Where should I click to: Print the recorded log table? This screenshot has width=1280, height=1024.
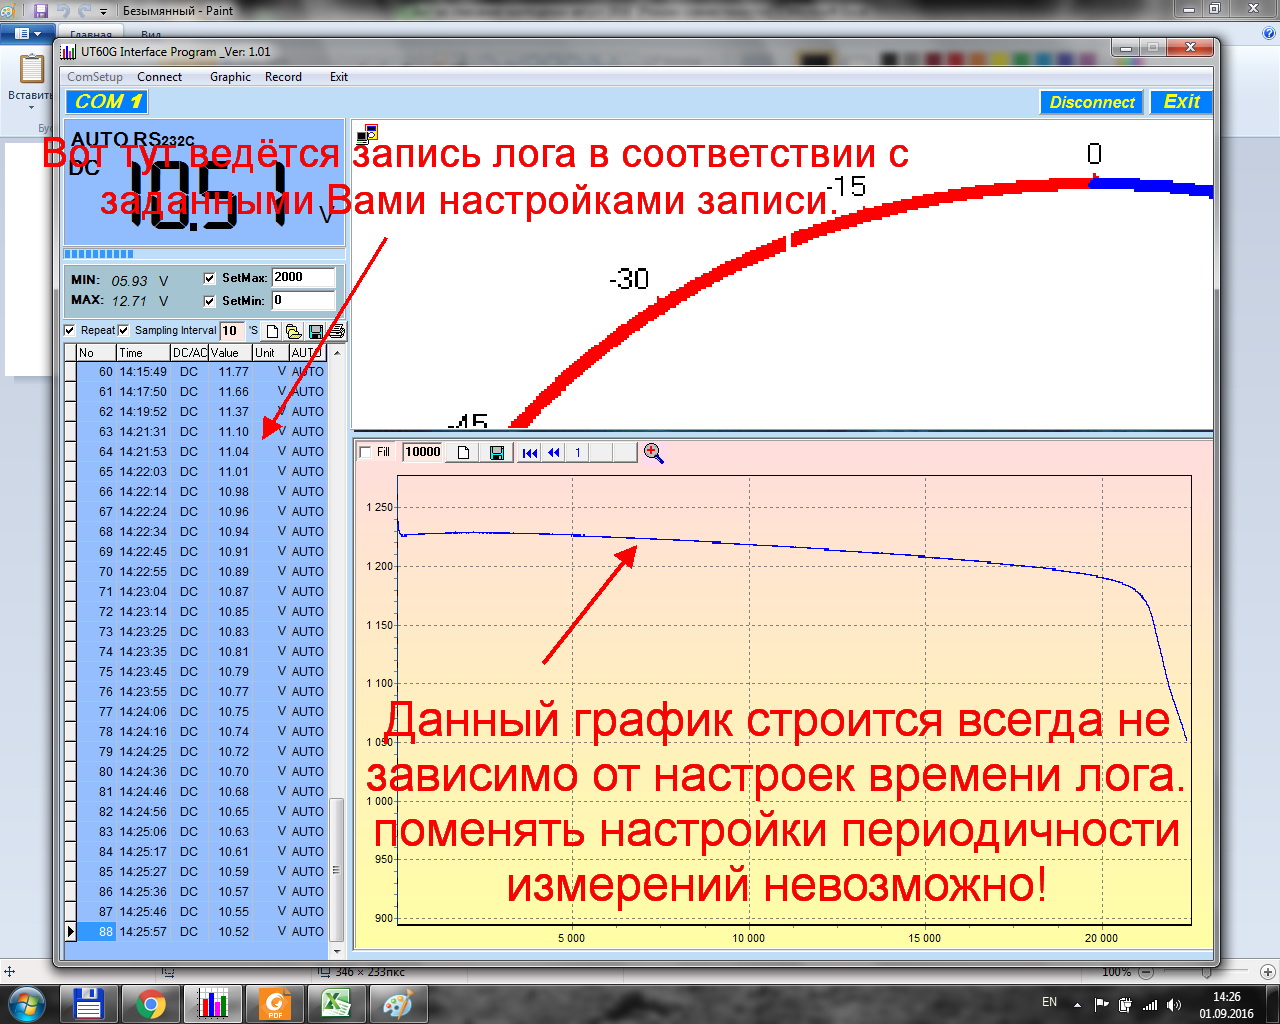click(337, 331)
